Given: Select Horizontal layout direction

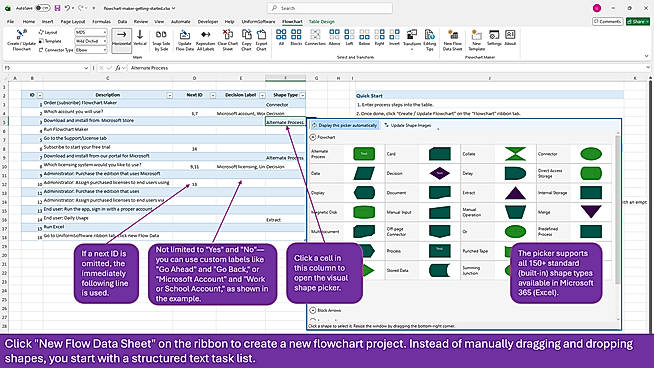Looking at the screenshot, I should (121, 40).
